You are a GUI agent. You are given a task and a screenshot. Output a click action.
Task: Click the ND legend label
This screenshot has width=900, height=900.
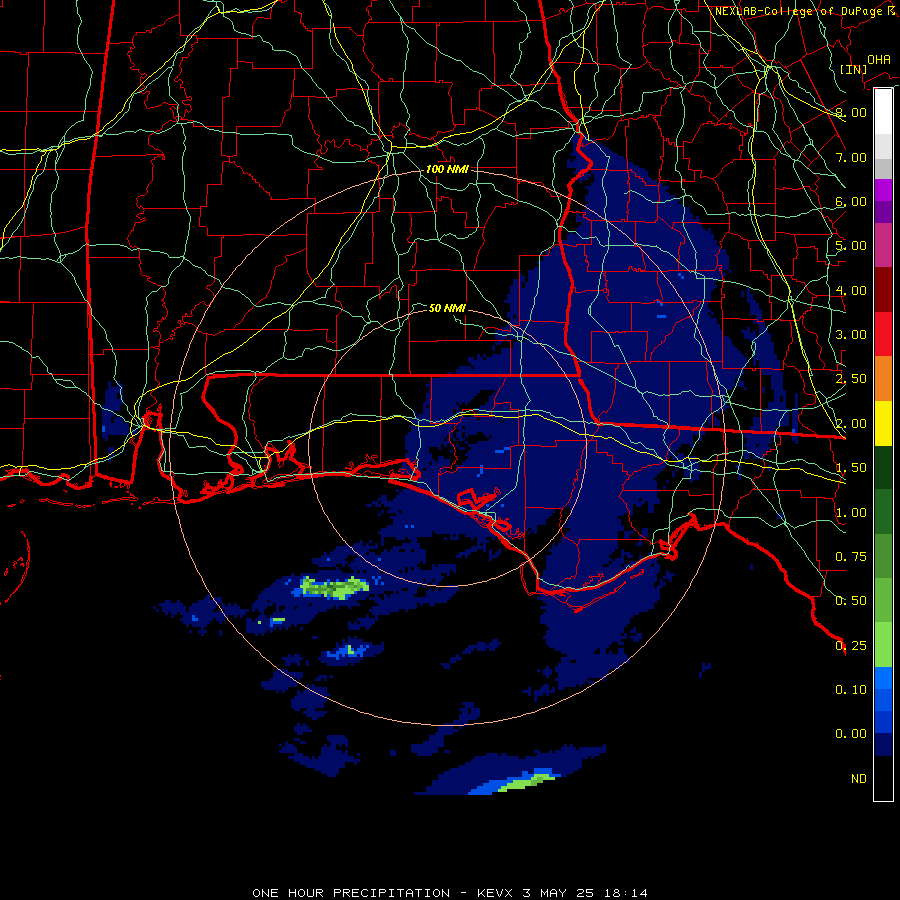pyautogui.click(x=859, y=779)
